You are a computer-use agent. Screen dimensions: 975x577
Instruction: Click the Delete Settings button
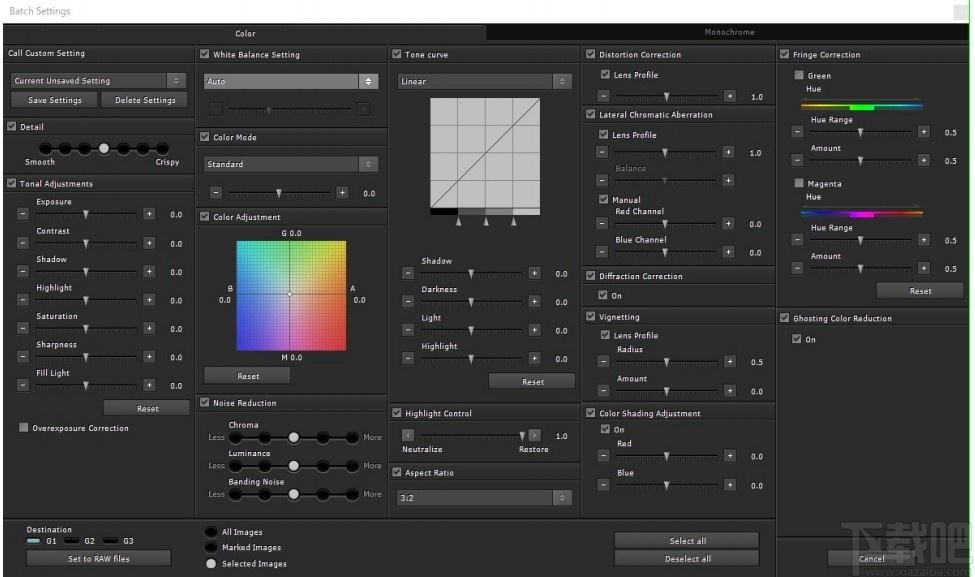click(145, 100)
